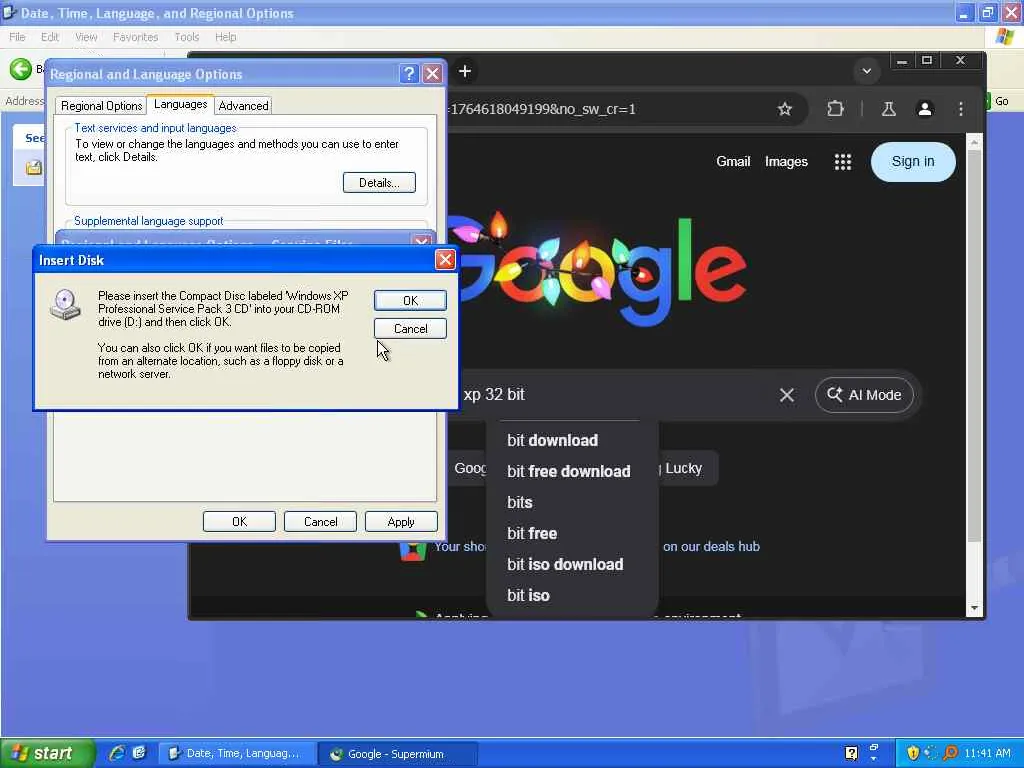Click OK in the Insert Disk dialog
The width and height of the screenshot is (1024, 768).
410,300
